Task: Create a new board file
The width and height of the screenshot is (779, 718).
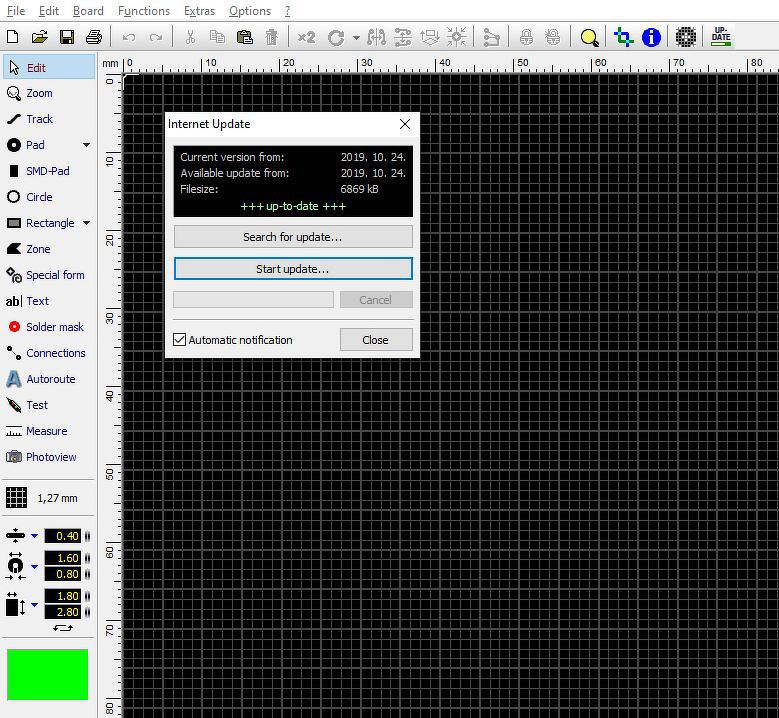Action: pyautogui.click(x=13, y=37)
